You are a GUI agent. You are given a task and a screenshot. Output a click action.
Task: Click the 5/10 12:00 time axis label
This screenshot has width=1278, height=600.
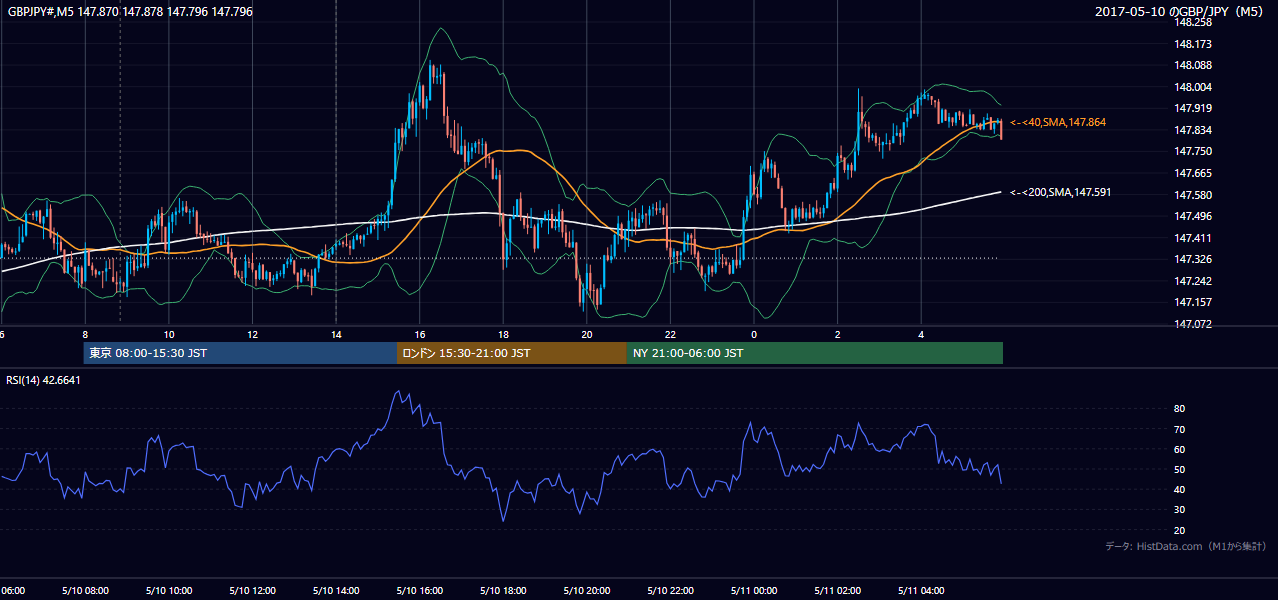pyautogui.click(x=252, y=591)
